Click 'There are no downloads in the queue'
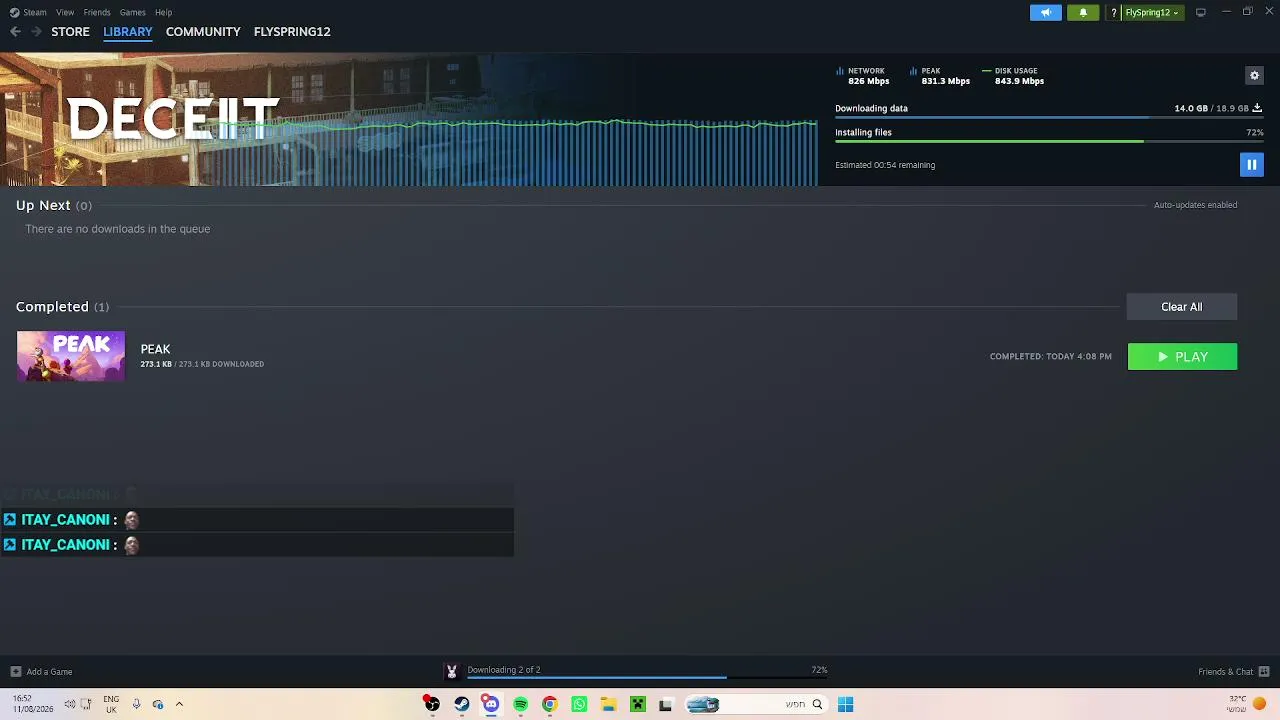The height and width of the screenshot is (720, 1280). (x=118, y=229)
